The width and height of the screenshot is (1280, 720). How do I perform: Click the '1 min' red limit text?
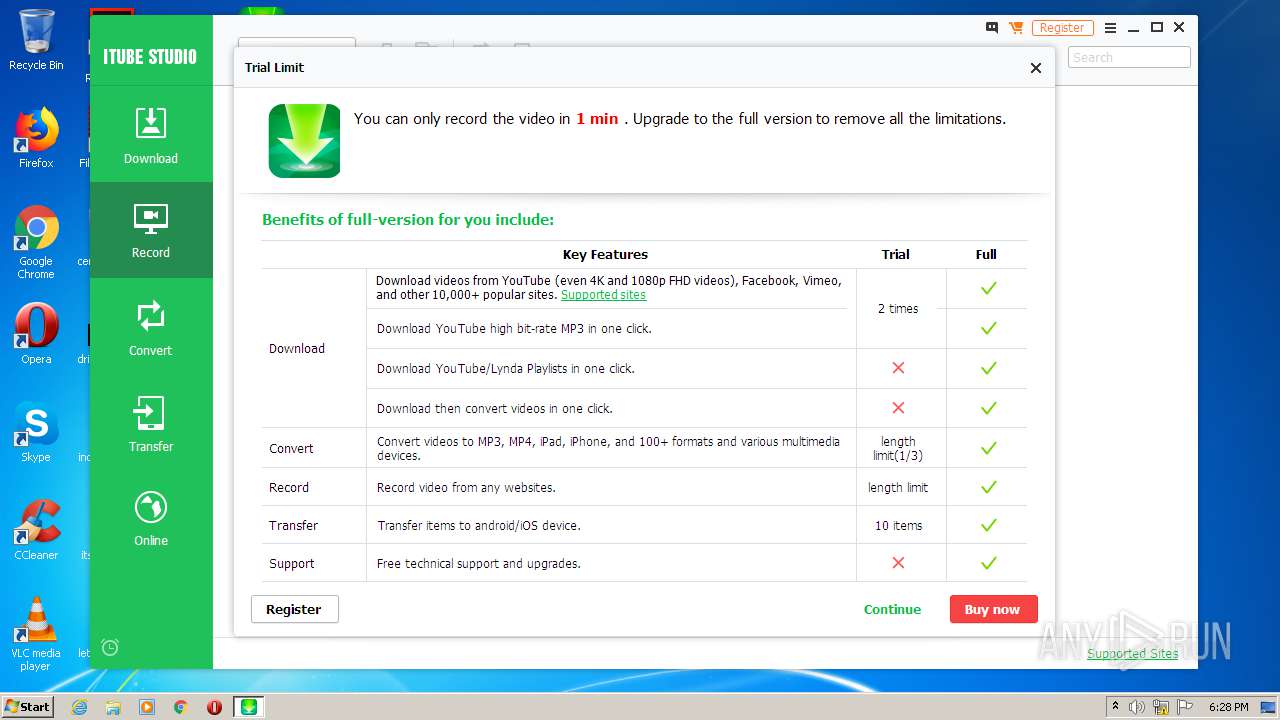click(597, 118)
